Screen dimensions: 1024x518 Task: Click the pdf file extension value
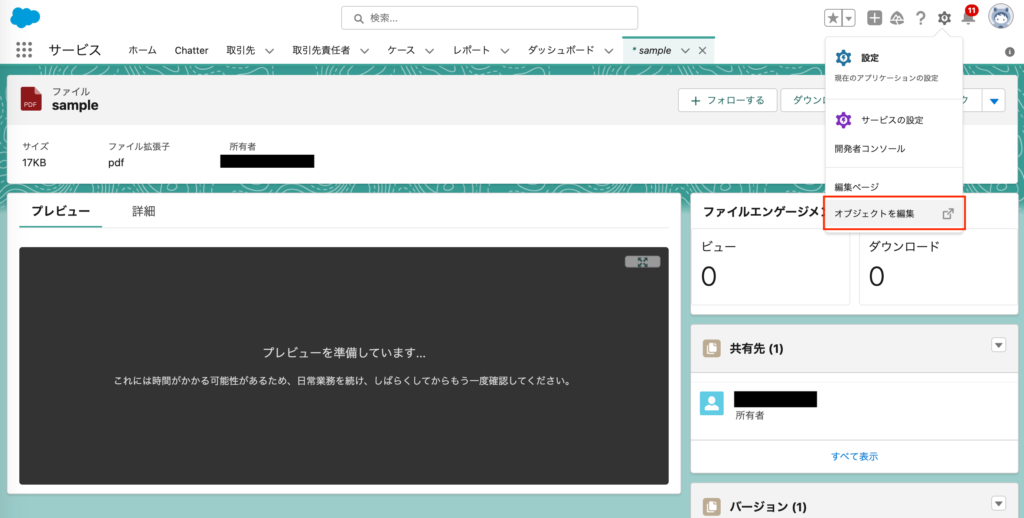(116, 163)
